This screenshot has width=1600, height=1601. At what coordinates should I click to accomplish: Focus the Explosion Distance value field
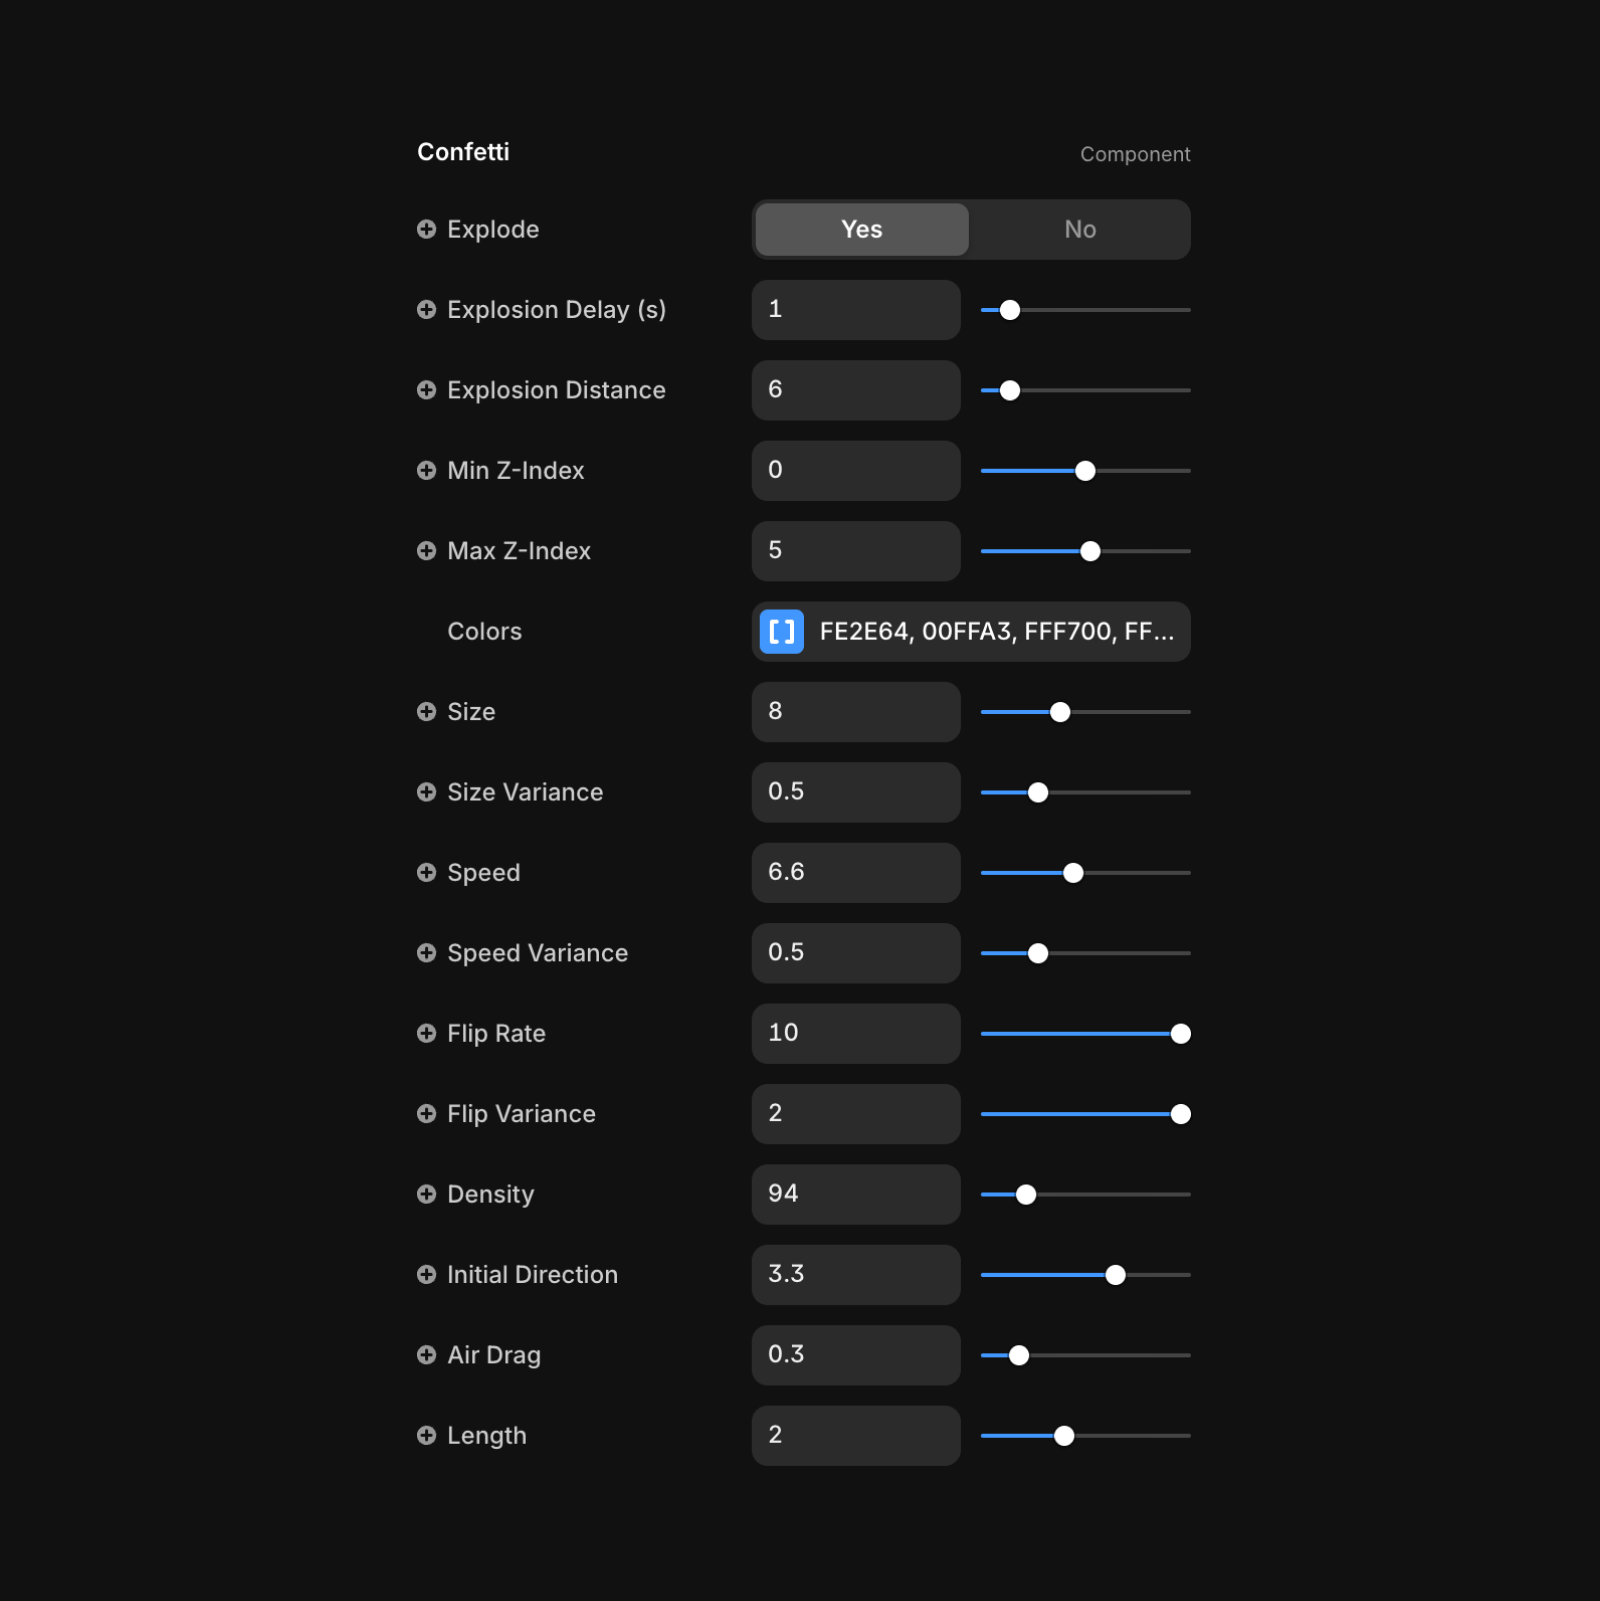pos(856,391)
